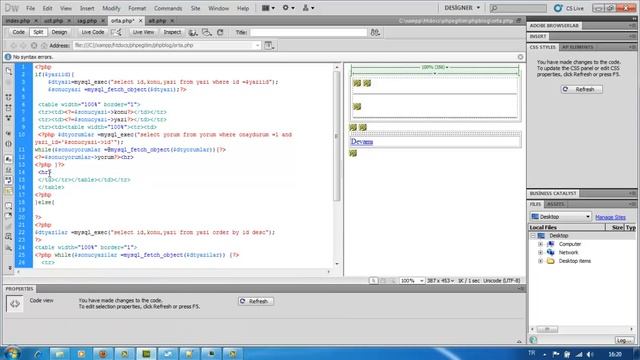This screenshot has width=640, height=360.
Task: Close the orta.php tab
Action: click(x=140, y=20)
